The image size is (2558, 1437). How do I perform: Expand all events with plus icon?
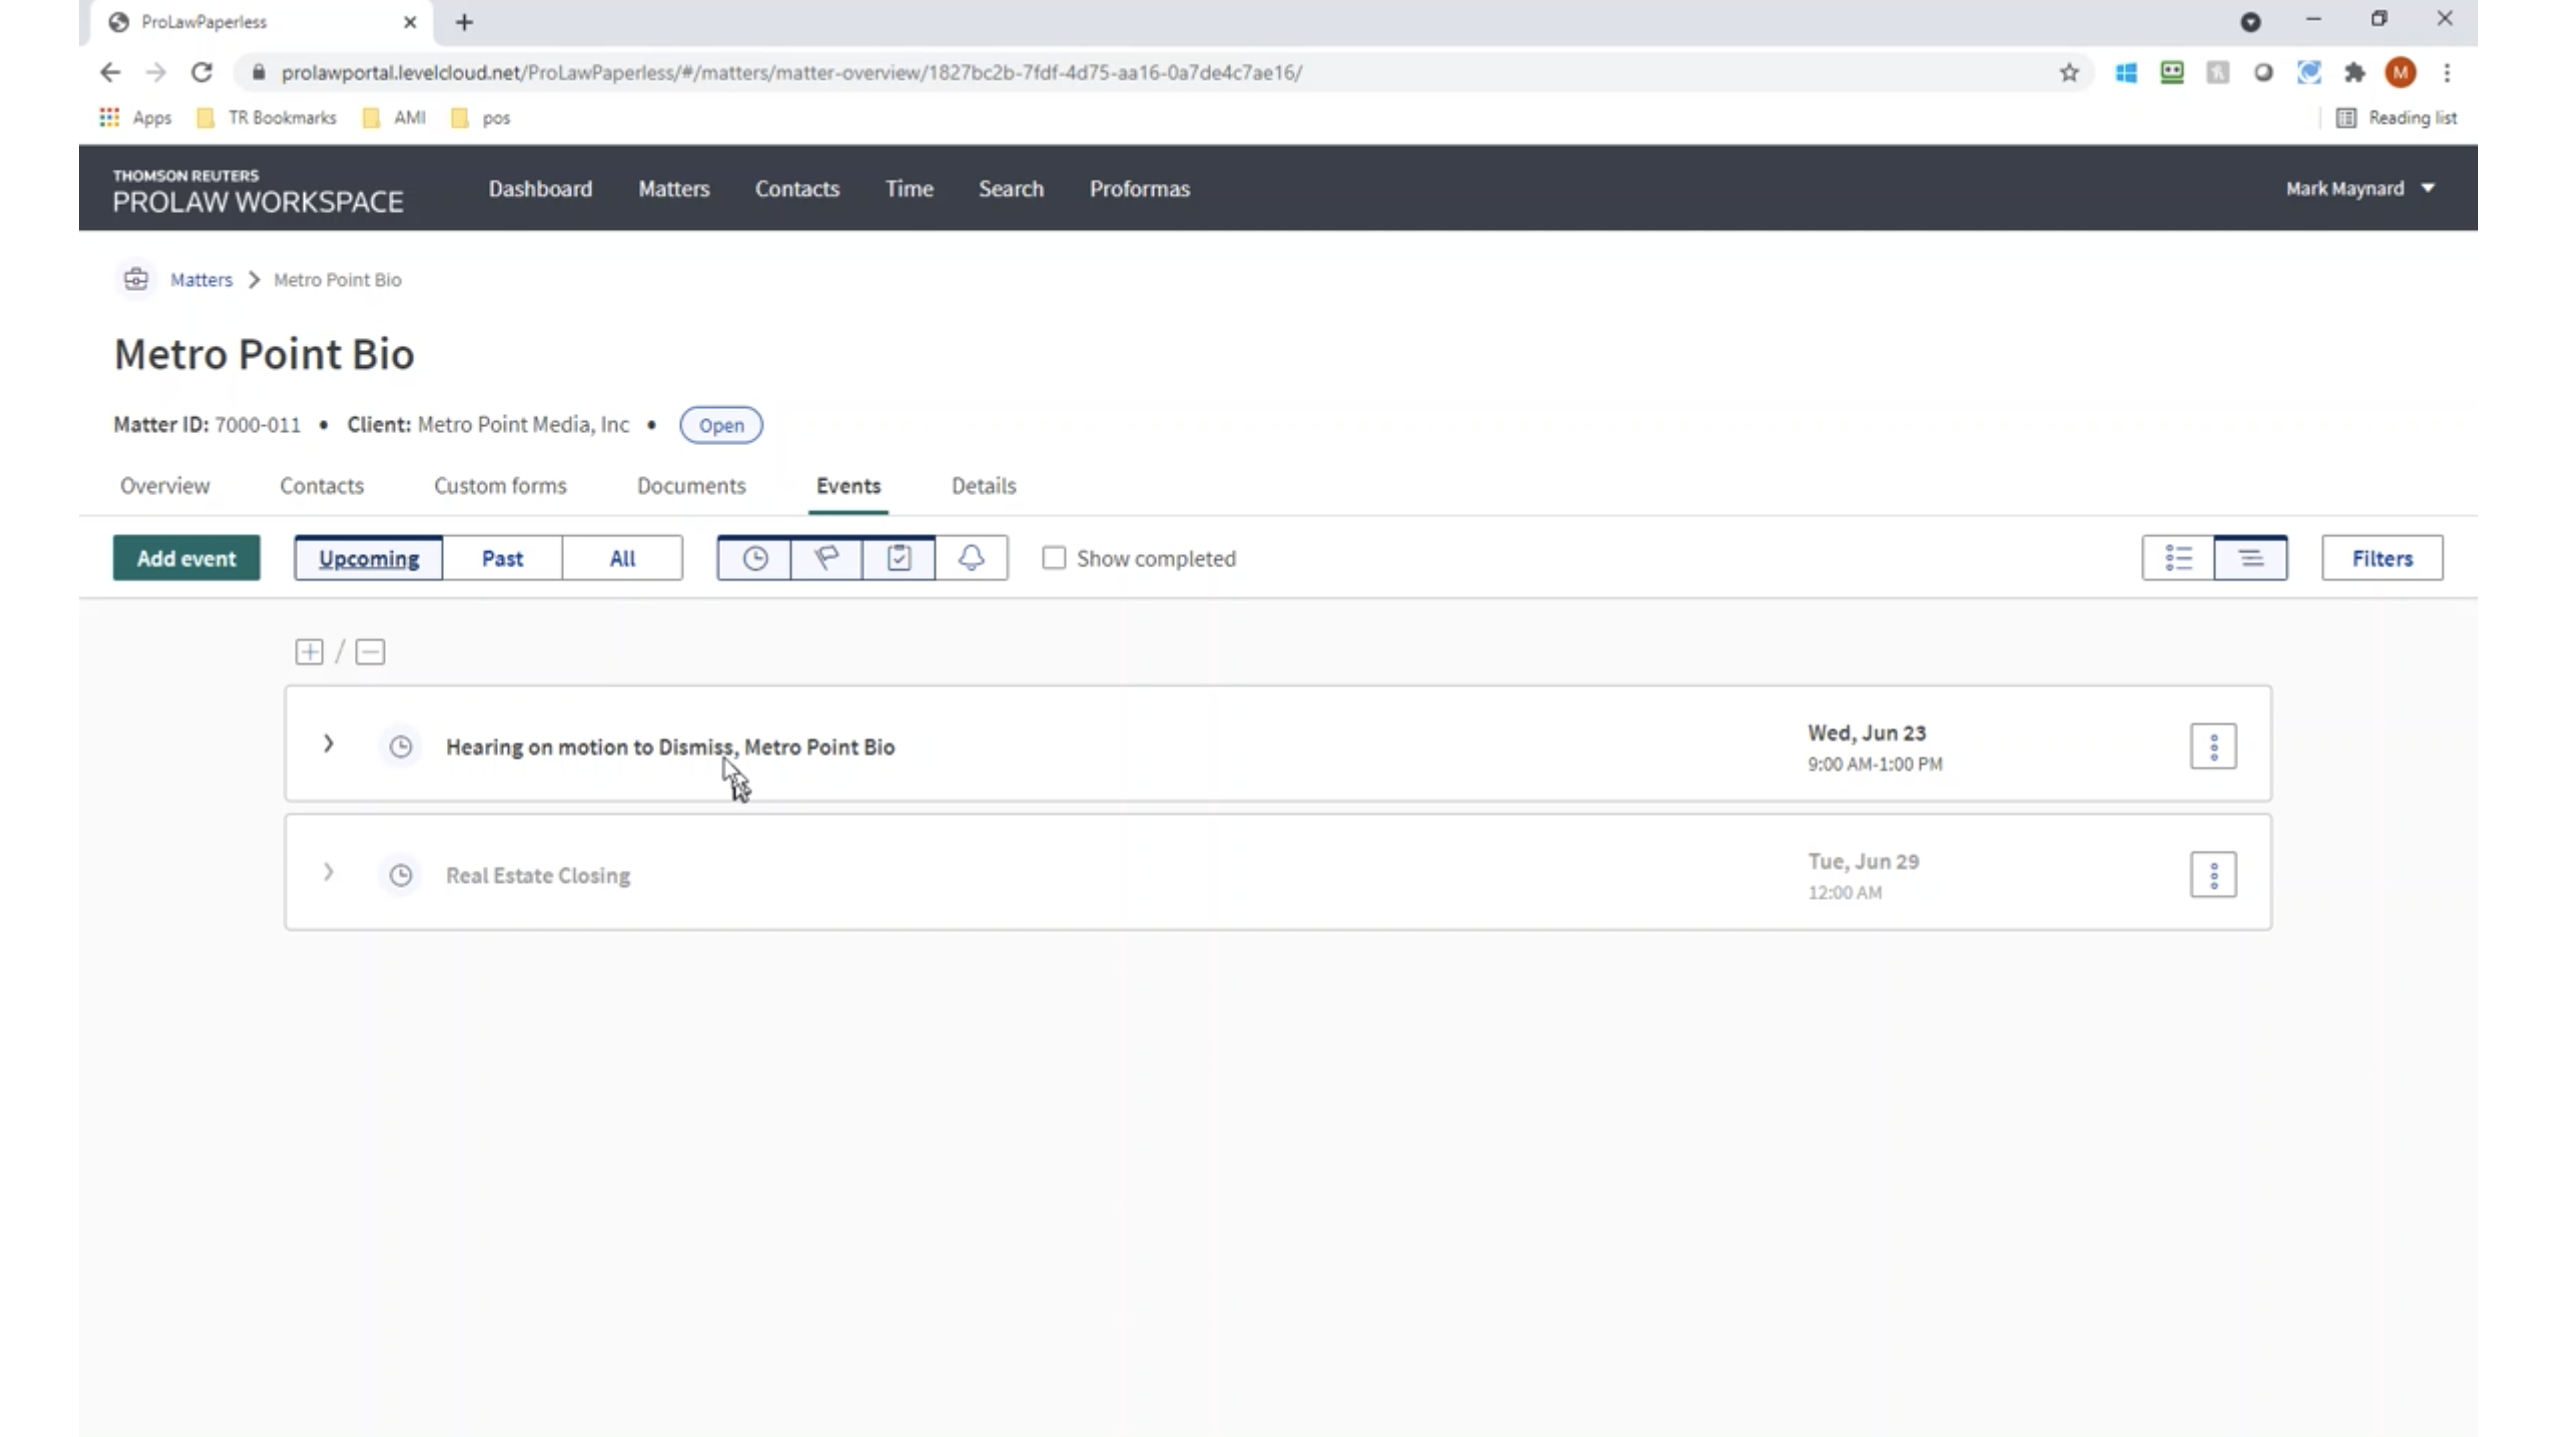(309, 652)
